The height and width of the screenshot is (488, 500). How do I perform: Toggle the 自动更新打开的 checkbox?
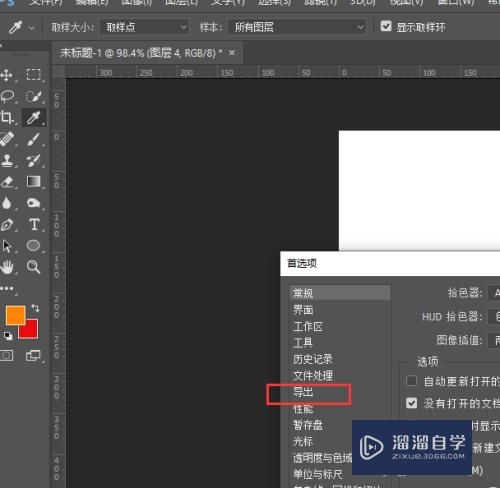411,381
